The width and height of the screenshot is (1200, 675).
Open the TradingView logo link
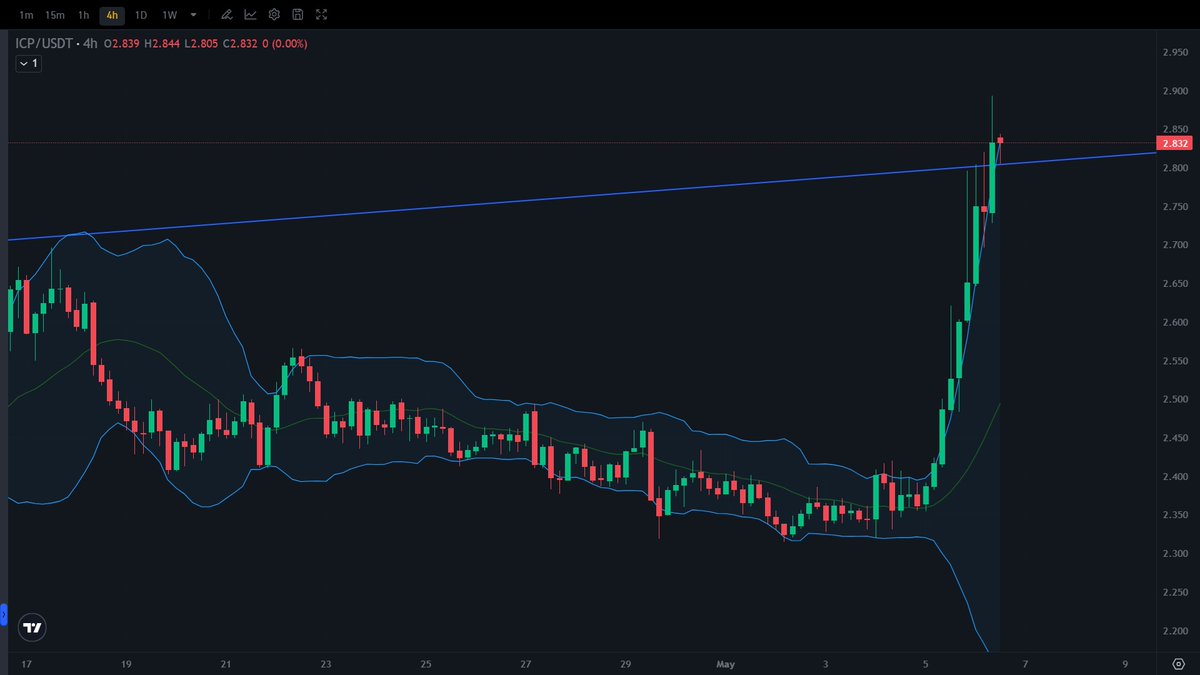point(33,628)
